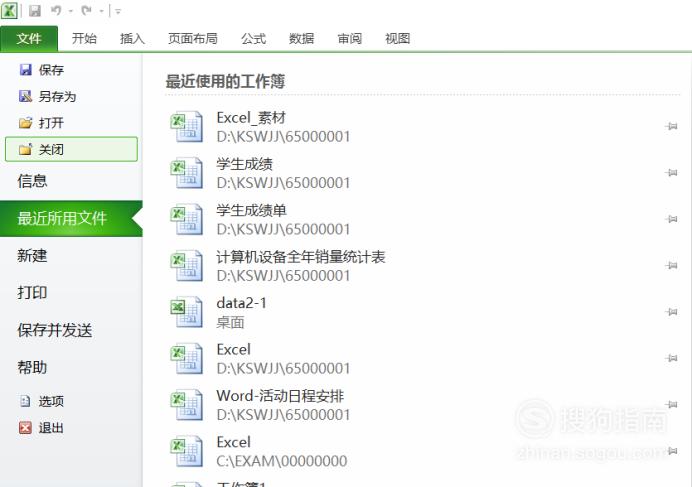
Task: Pin Excel_素材 to the recent list
Action: (x=671, y=127)
